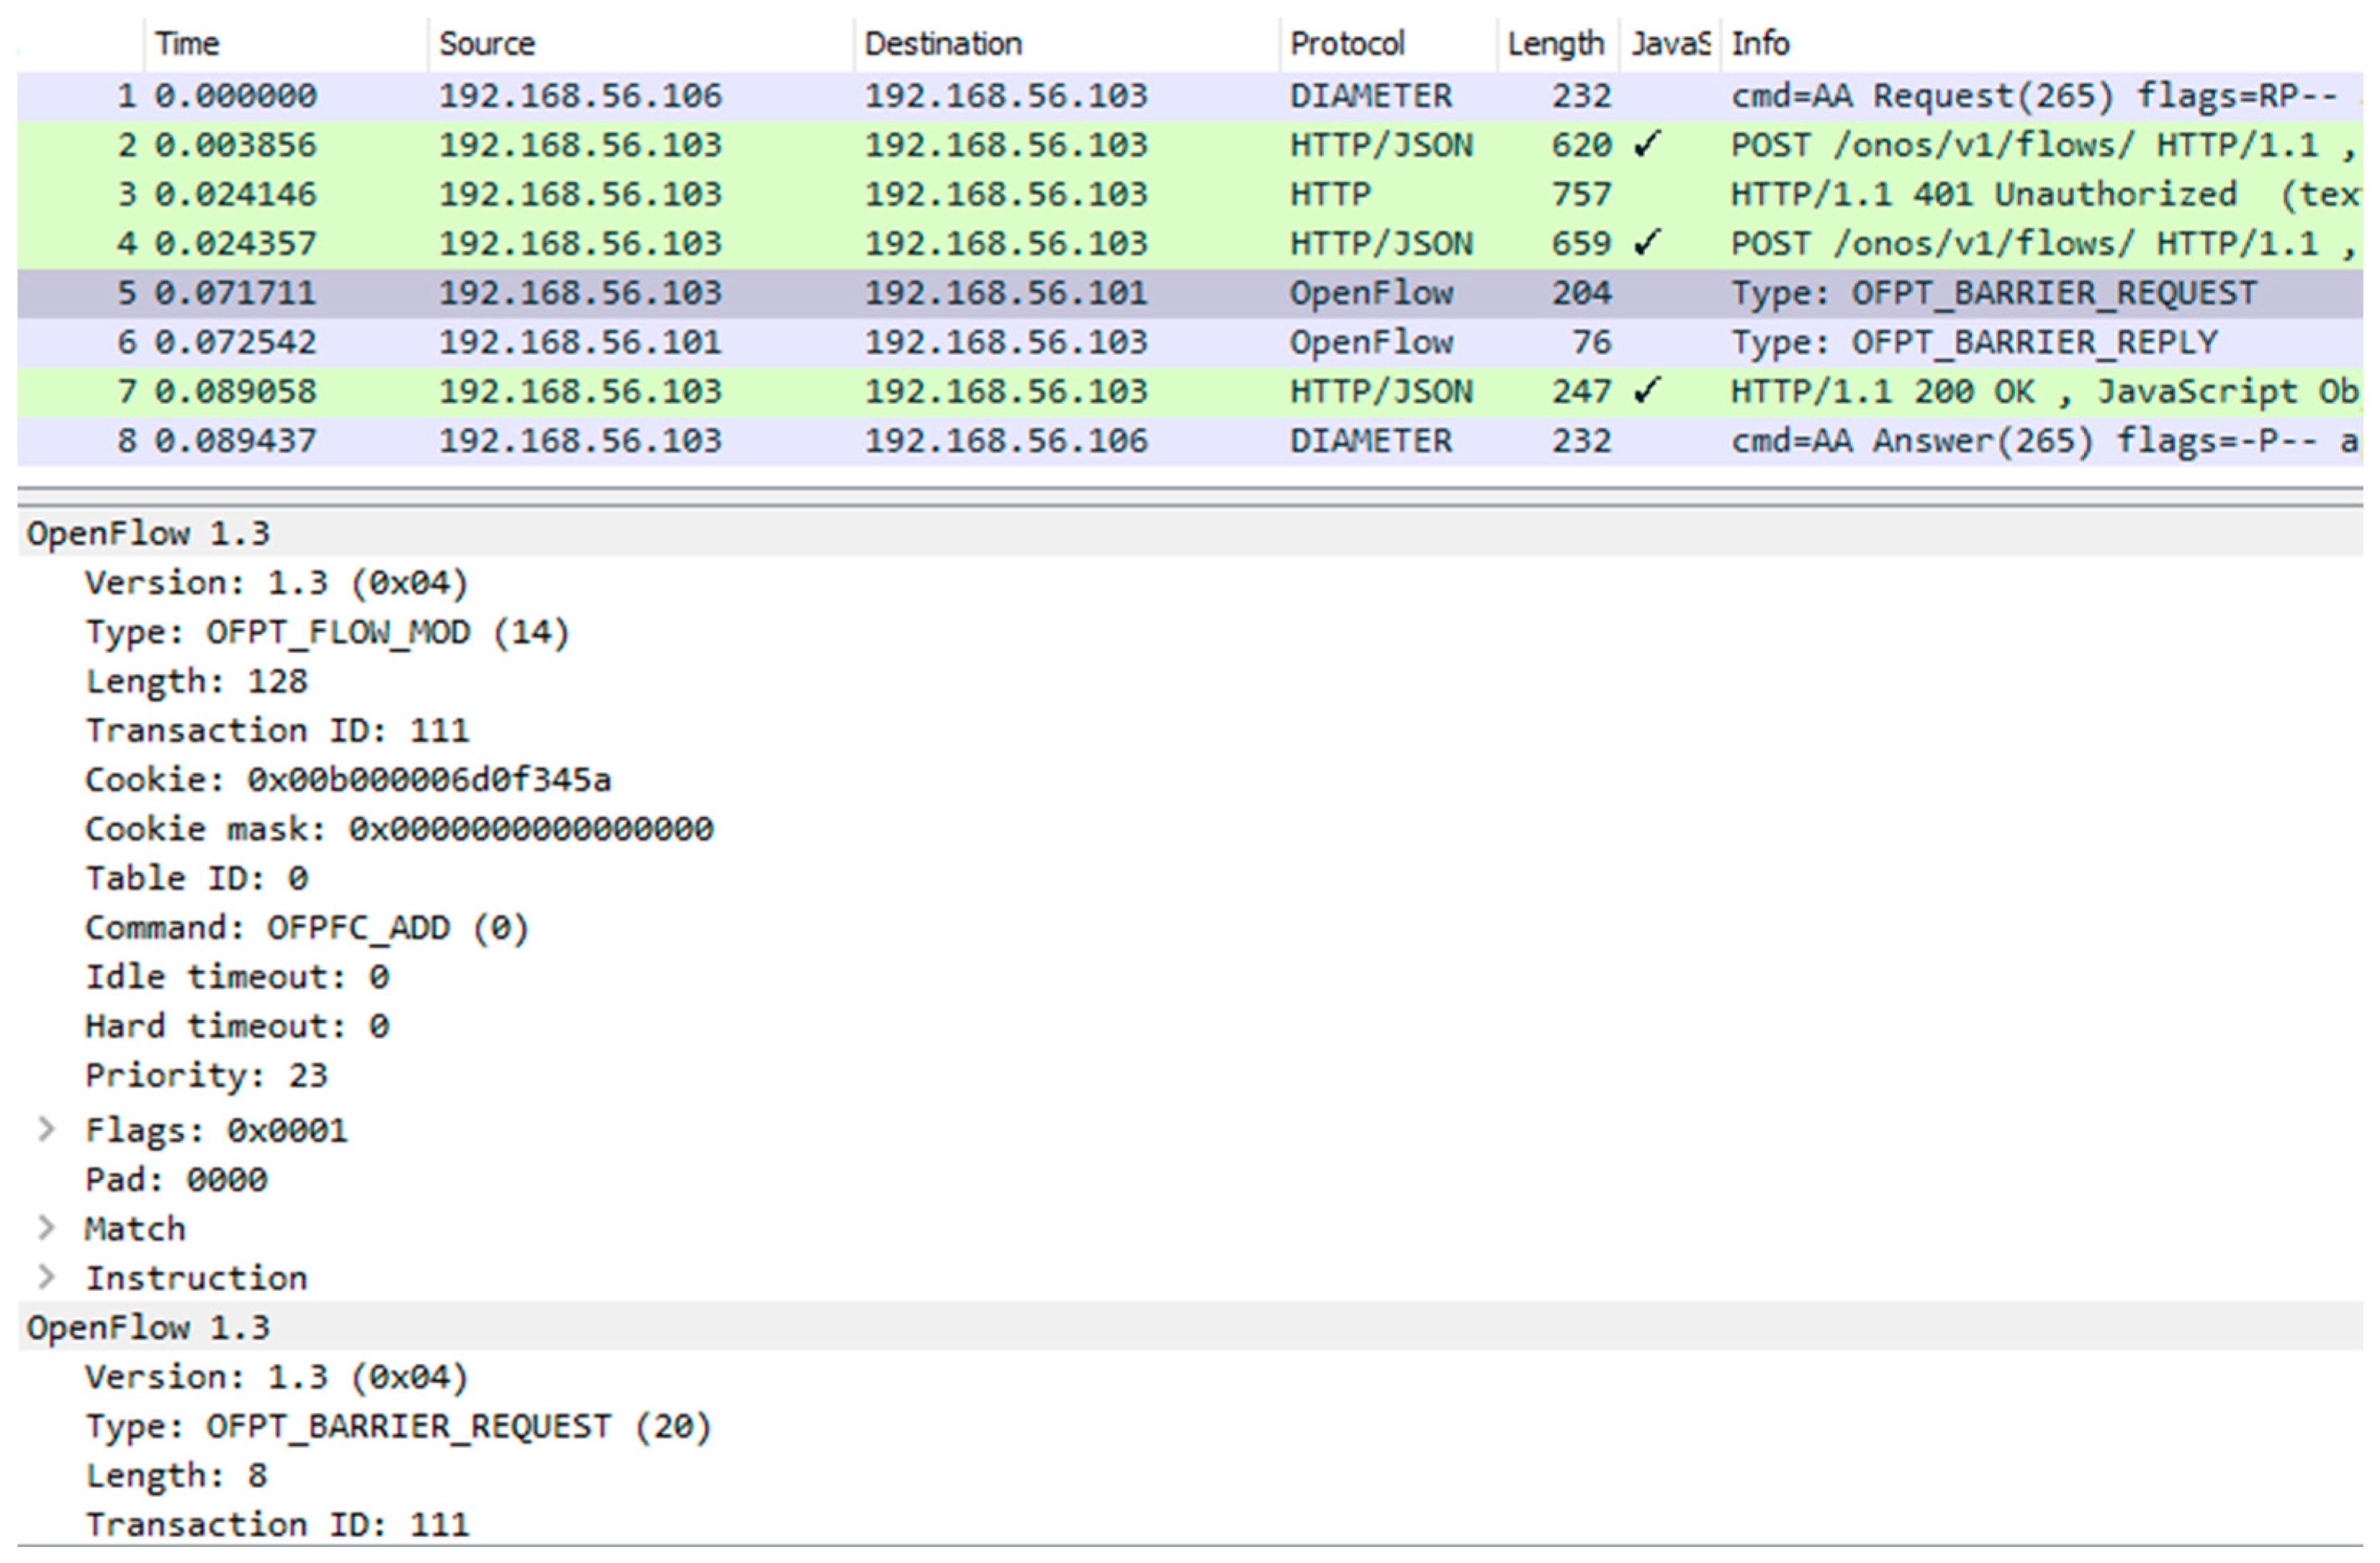The width and height of the screenshot is (2380, 1563).
Task: Select the Cookie field in details
Action: 347,779
